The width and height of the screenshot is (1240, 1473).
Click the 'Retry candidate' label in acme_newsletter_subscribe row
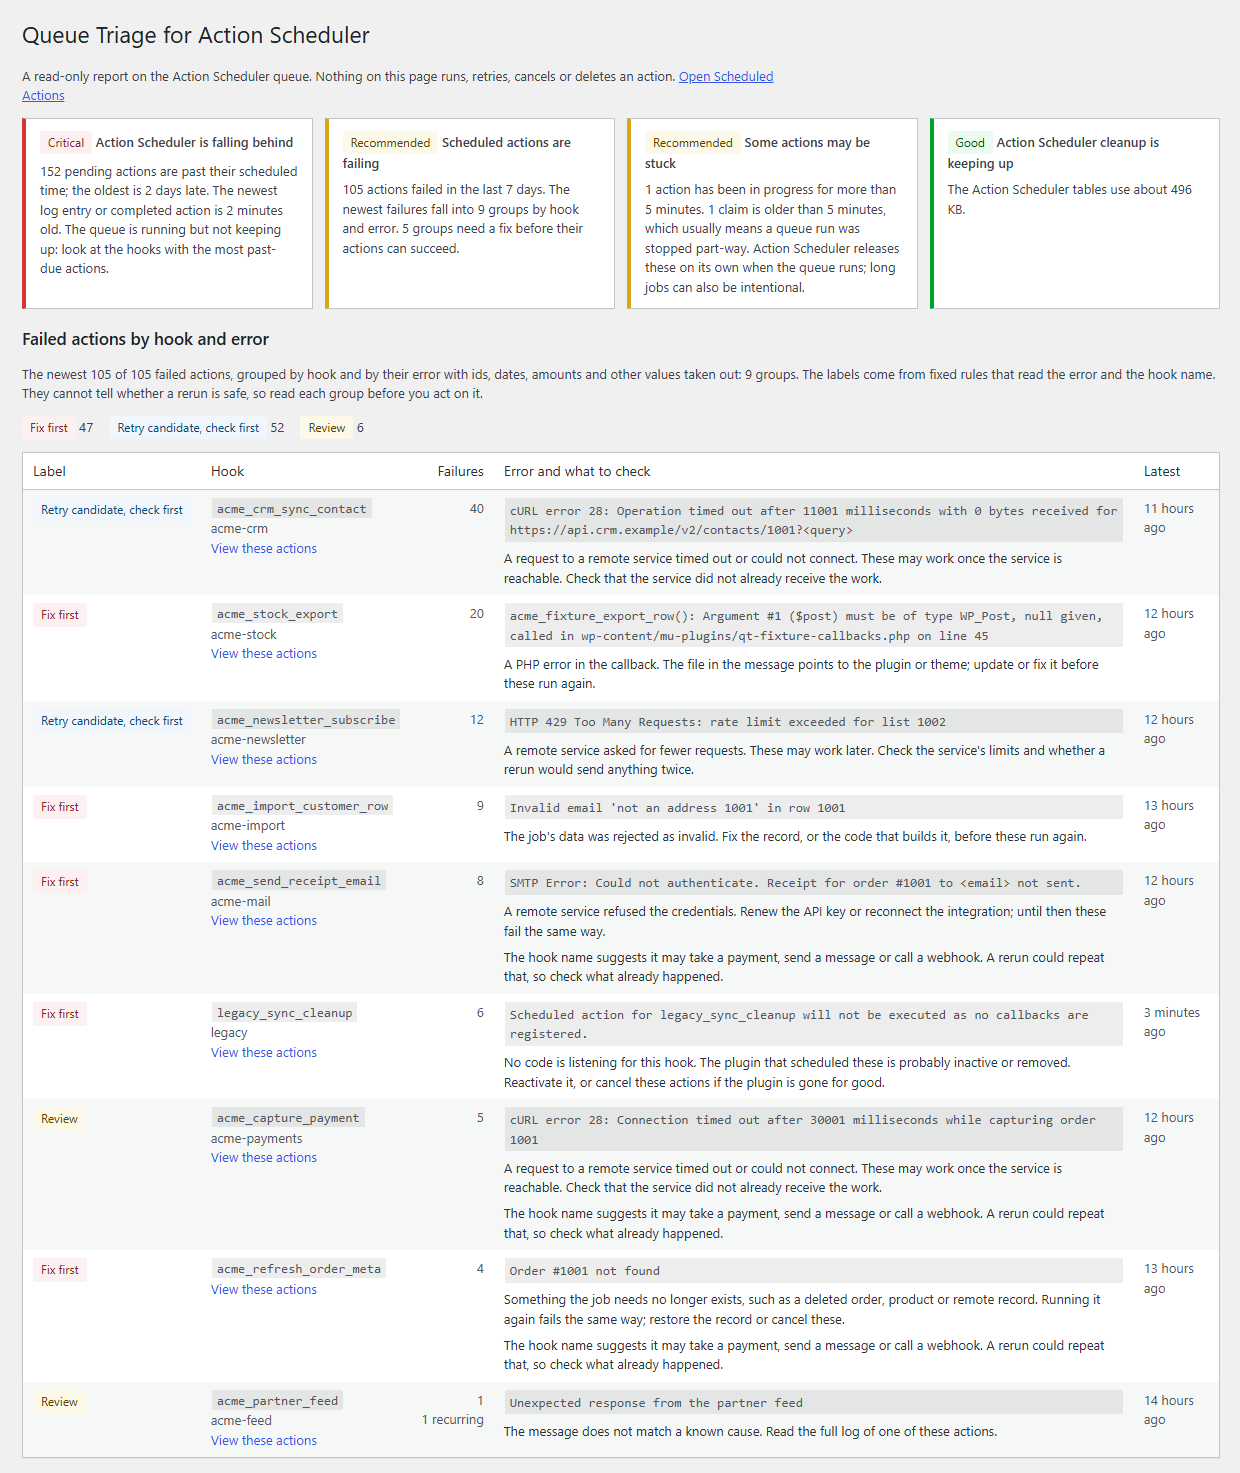tap(112, 721)
